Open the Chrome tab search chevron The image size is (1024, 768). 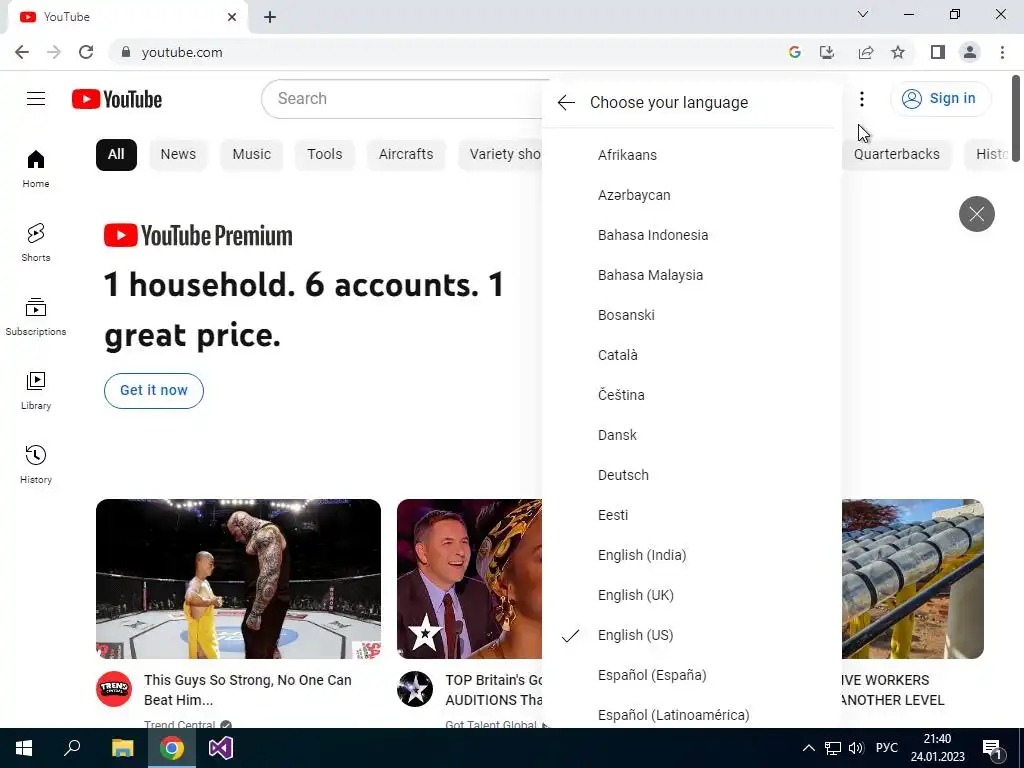tap(863, 14)
